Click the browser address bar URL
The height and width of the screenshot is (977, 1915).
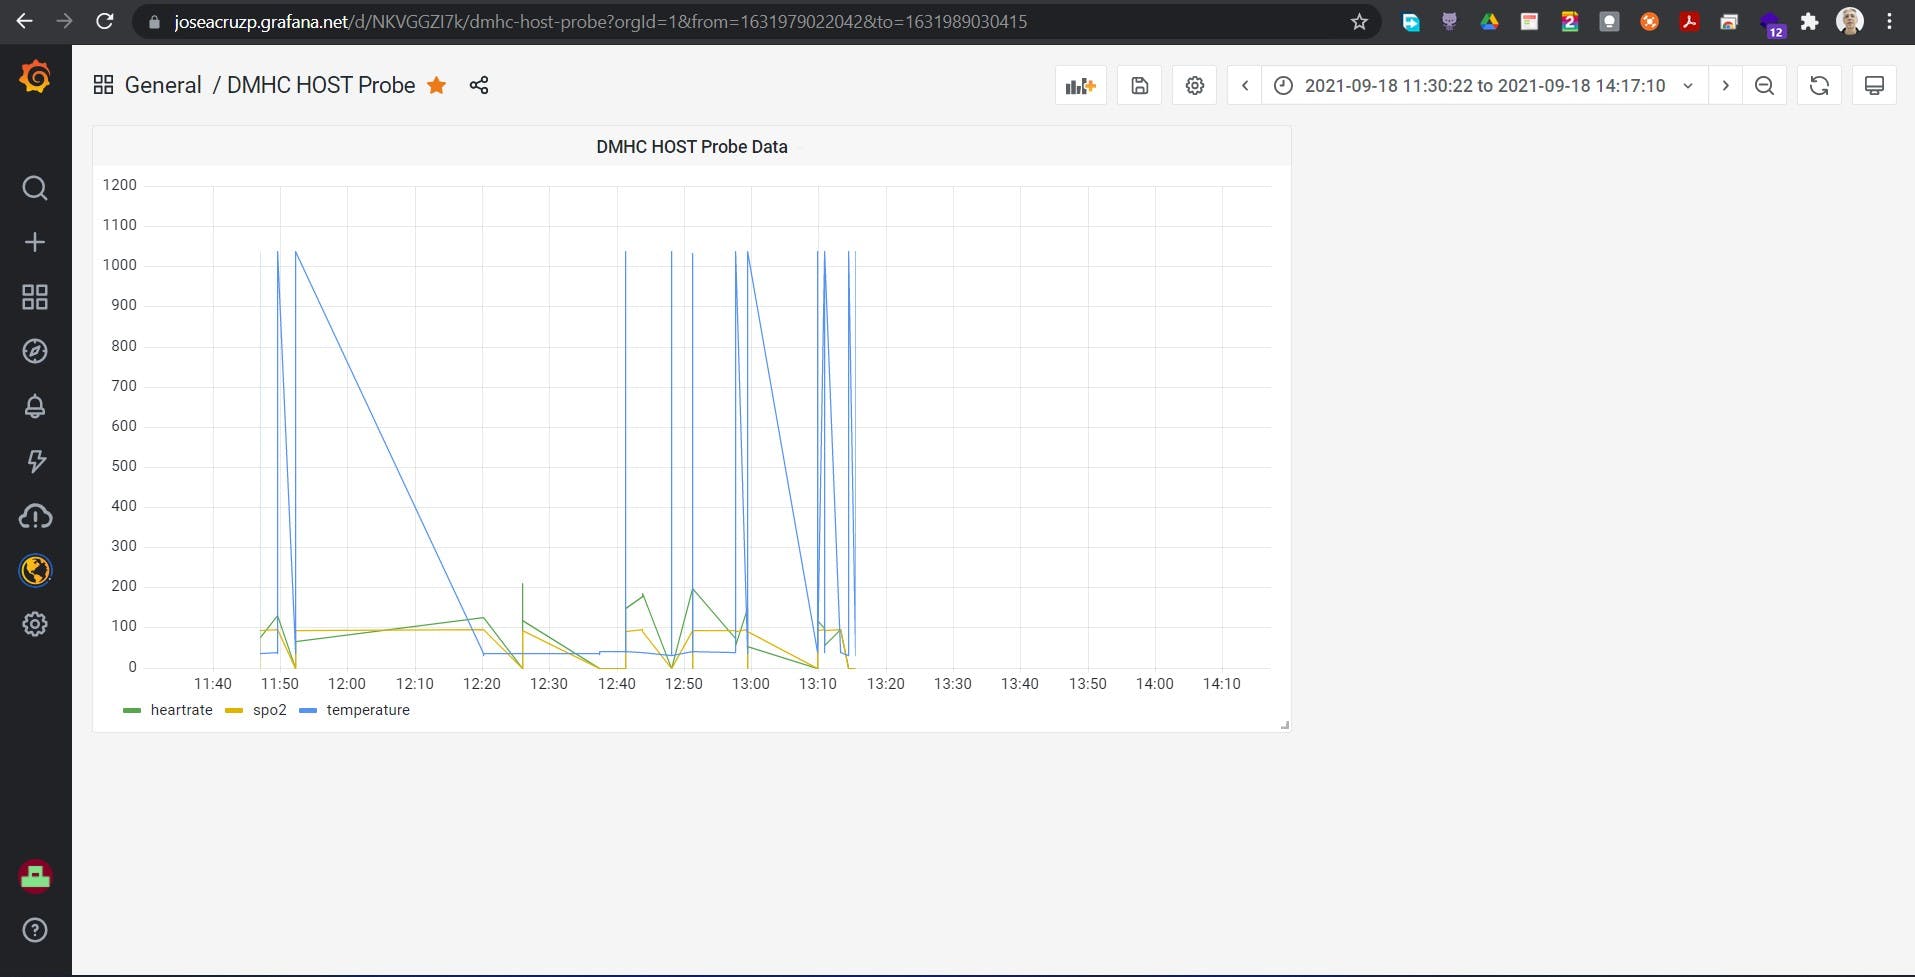pos(600,22)
